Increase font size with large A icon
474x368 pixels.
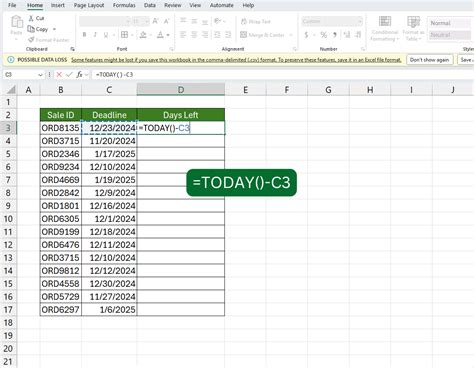pyautogui.click(x=155, y=21)
